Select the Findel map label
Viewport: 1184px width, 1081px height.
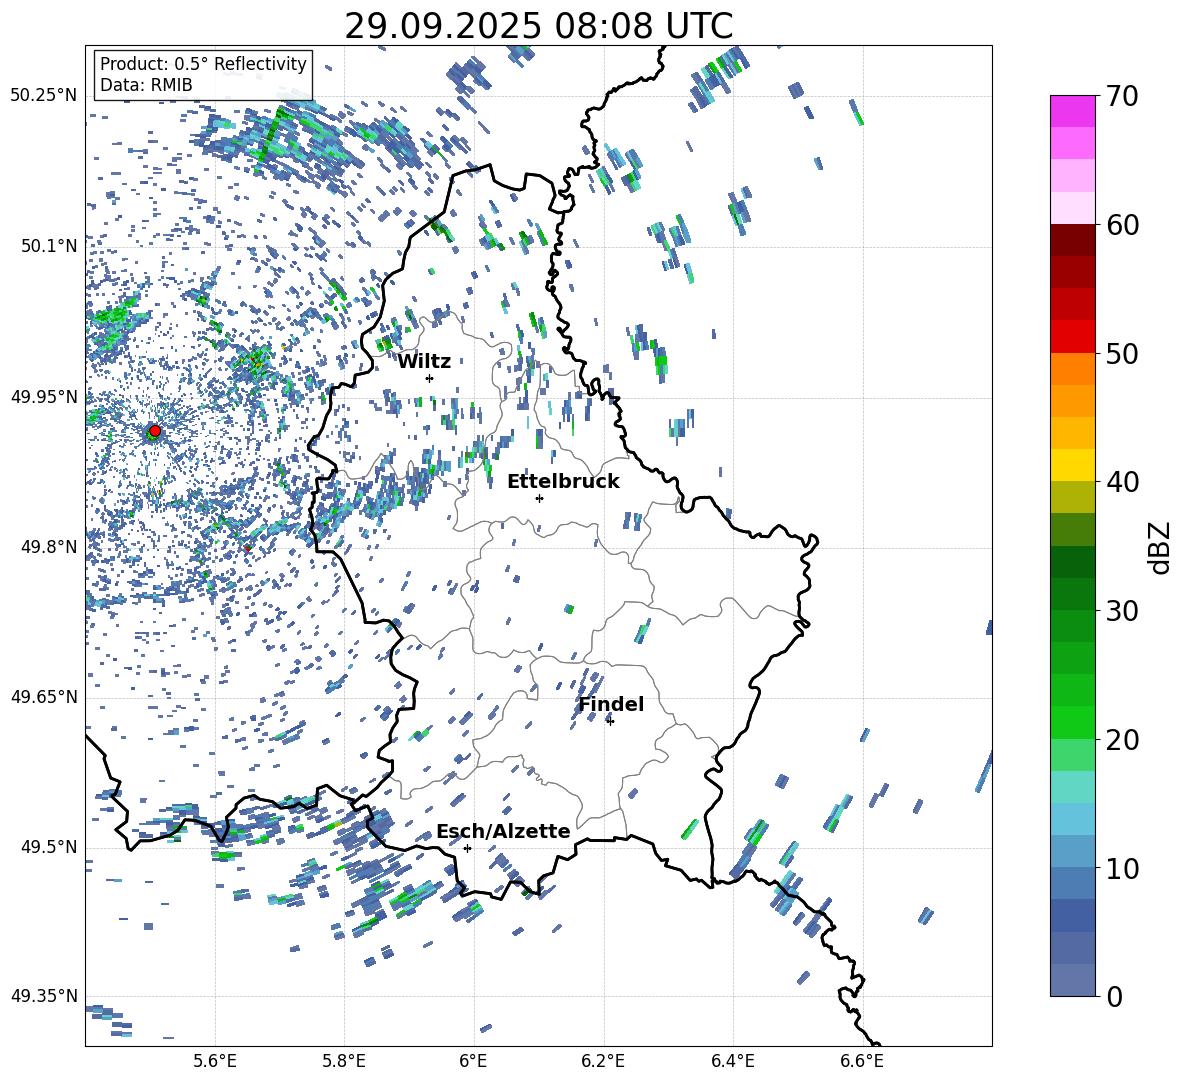[x=611, y=704]
